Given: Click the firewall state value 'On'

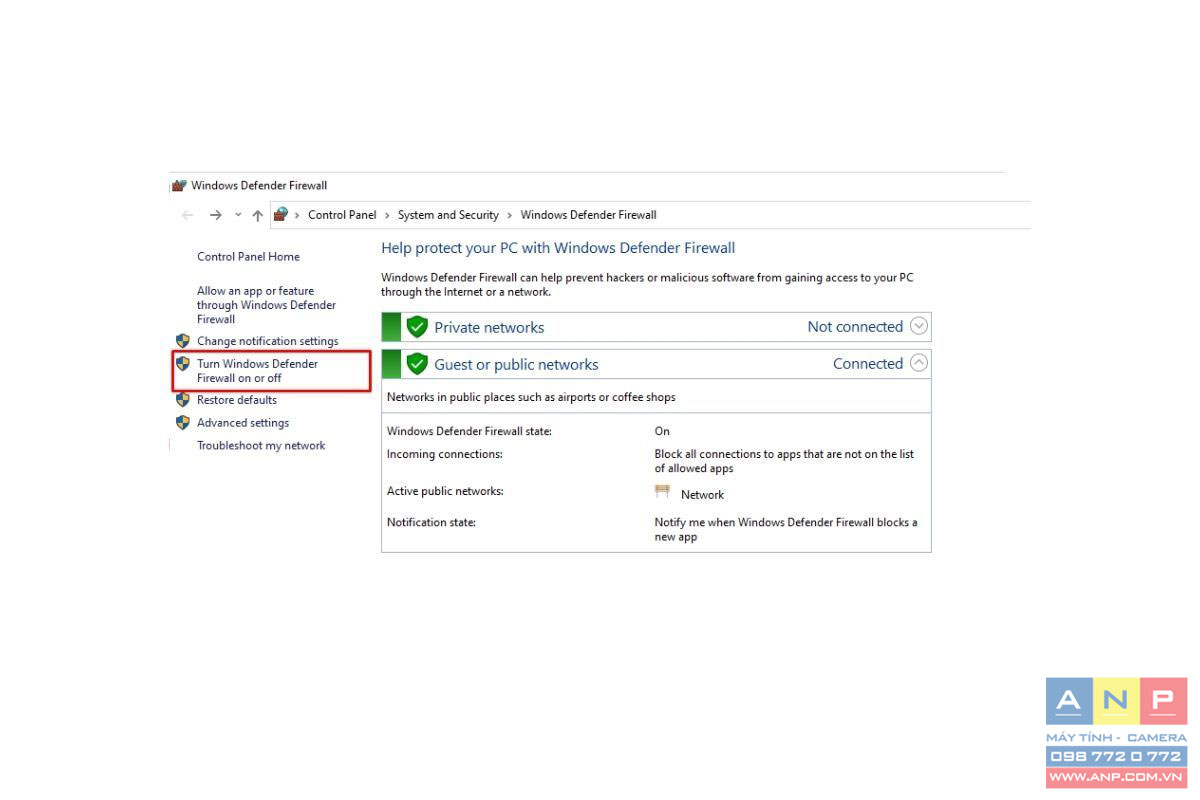Looking at the screenshot, I should 662,432.
